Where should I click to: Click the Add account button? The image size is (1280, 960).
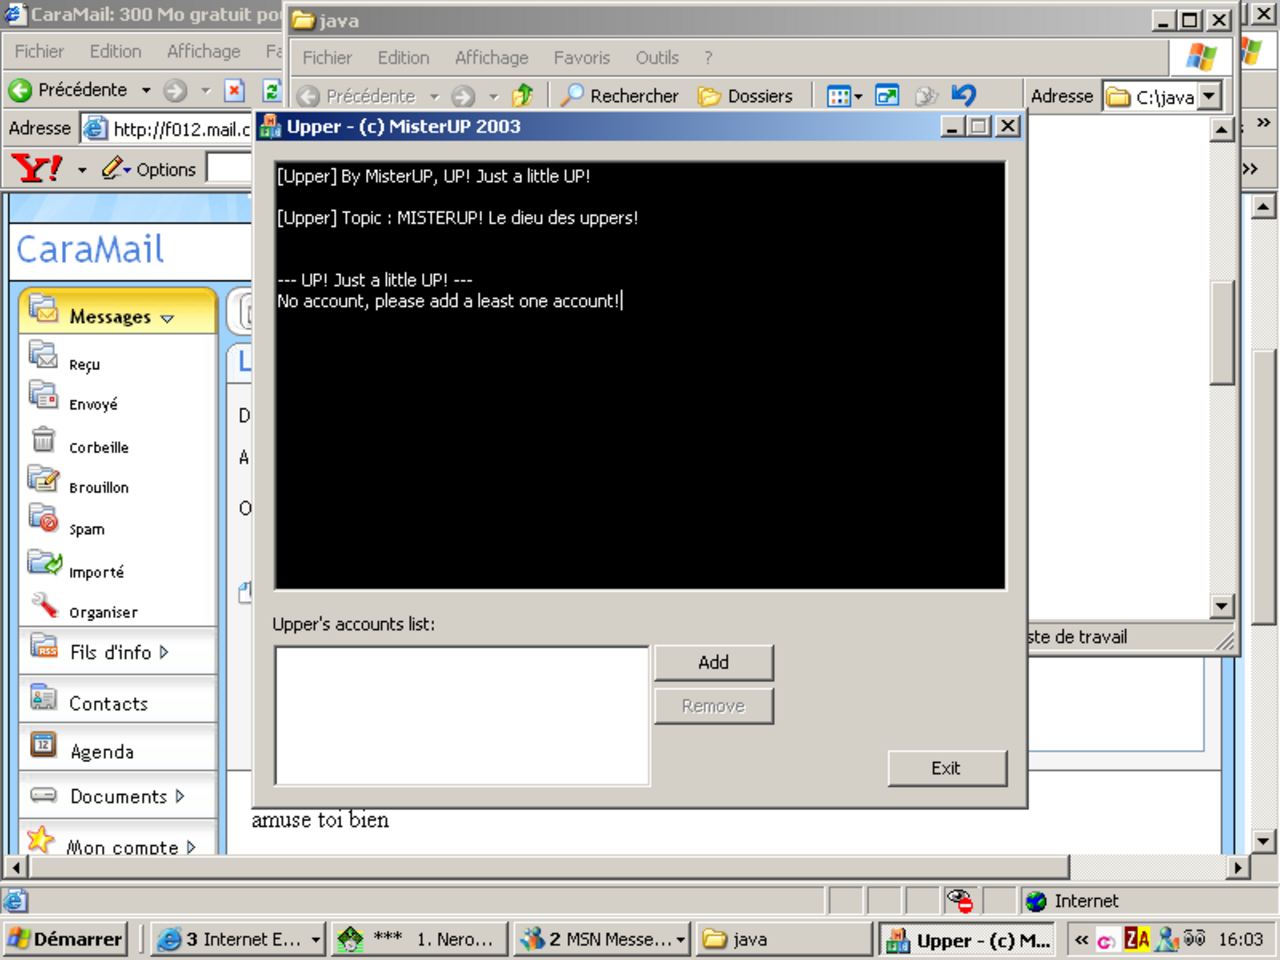point(713,662)
